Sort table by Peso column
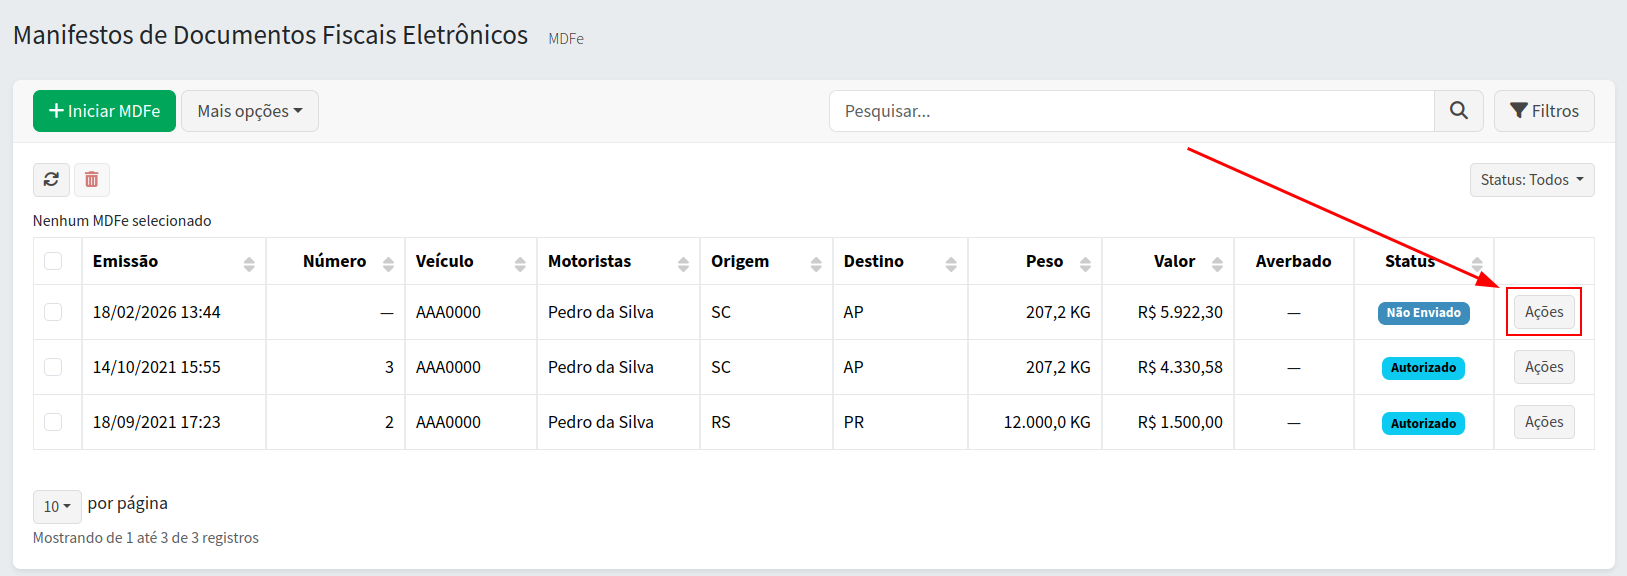 click(1085, 263)
